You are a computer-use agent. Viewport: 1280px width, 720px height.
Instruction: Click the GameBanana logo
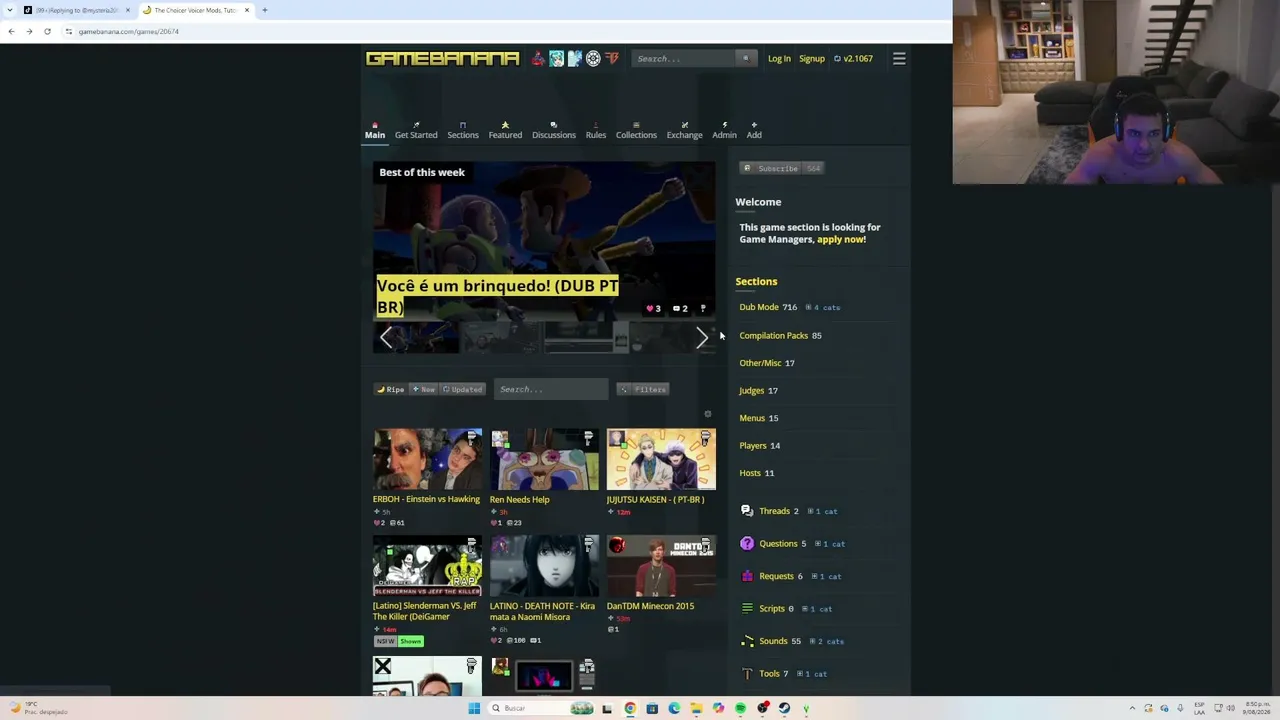pos(442,59)
